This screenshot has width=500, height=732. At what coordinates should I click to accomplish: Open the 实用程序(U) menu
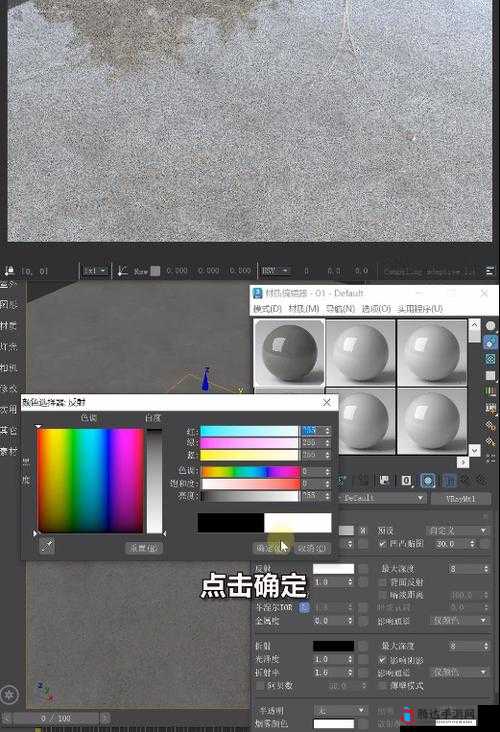tap(420, 309)
